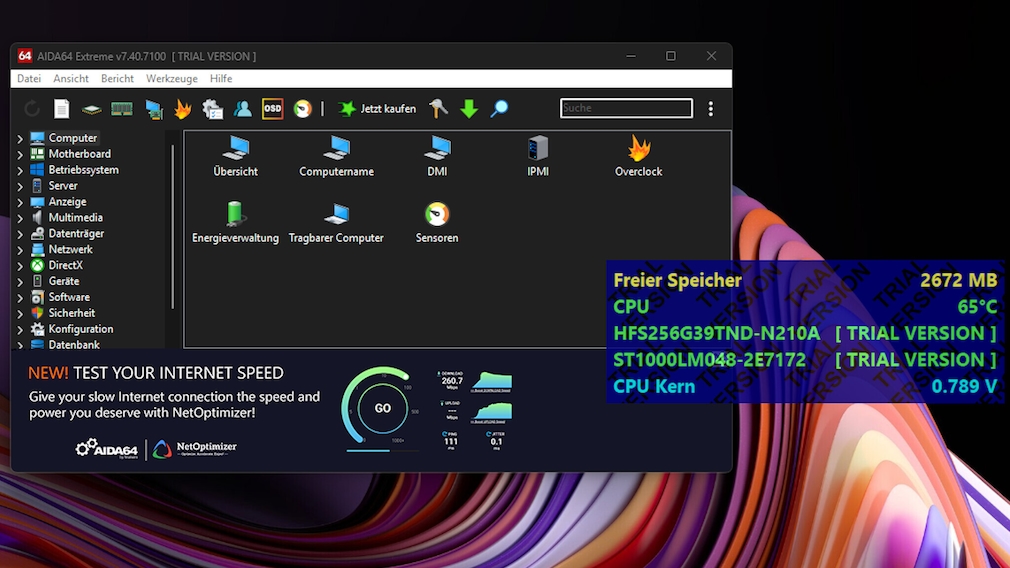The width and height of the screenshot is (1010, 568).
Task: Open the DMI icon in main panel
Action: click(x=437, y=149)
